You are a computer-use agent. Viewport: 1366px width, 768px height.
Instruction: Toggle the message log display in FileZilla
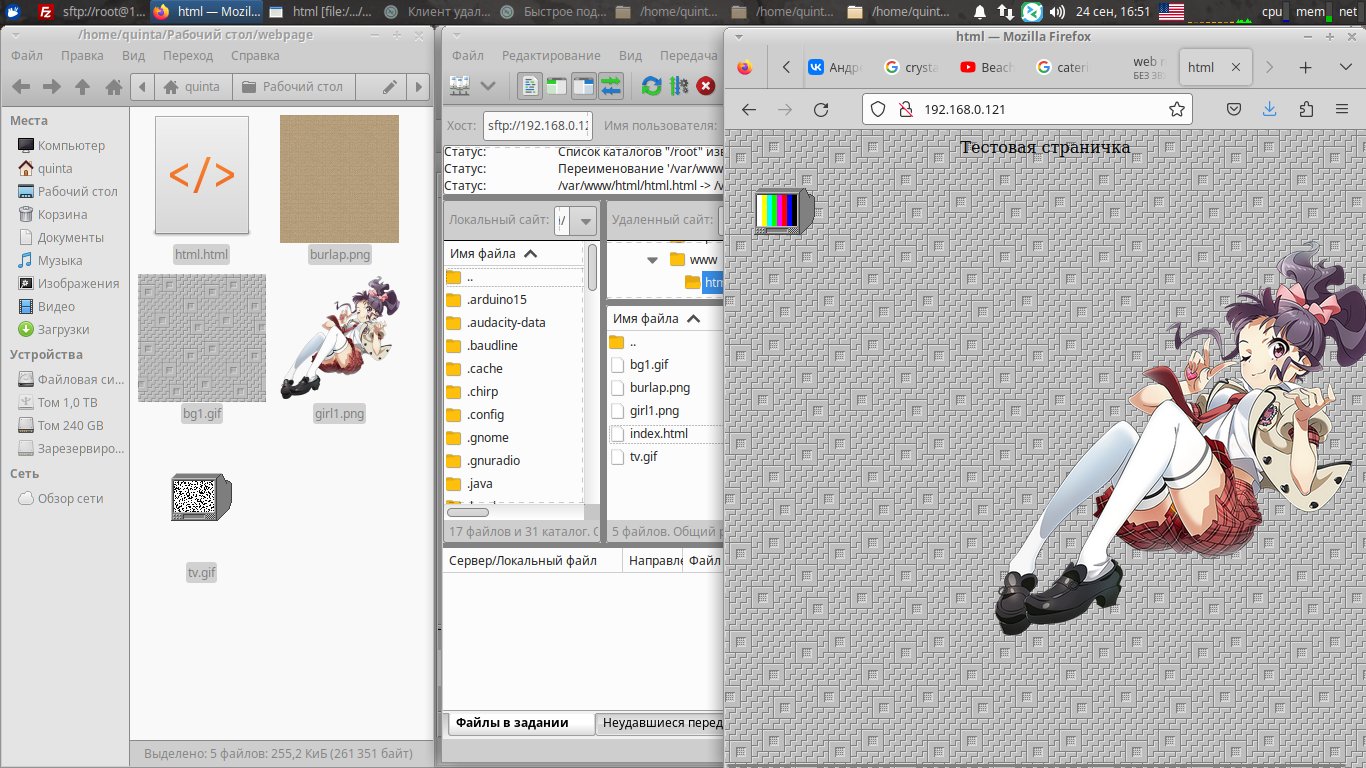pyautogui.click(x=529, y=86)
